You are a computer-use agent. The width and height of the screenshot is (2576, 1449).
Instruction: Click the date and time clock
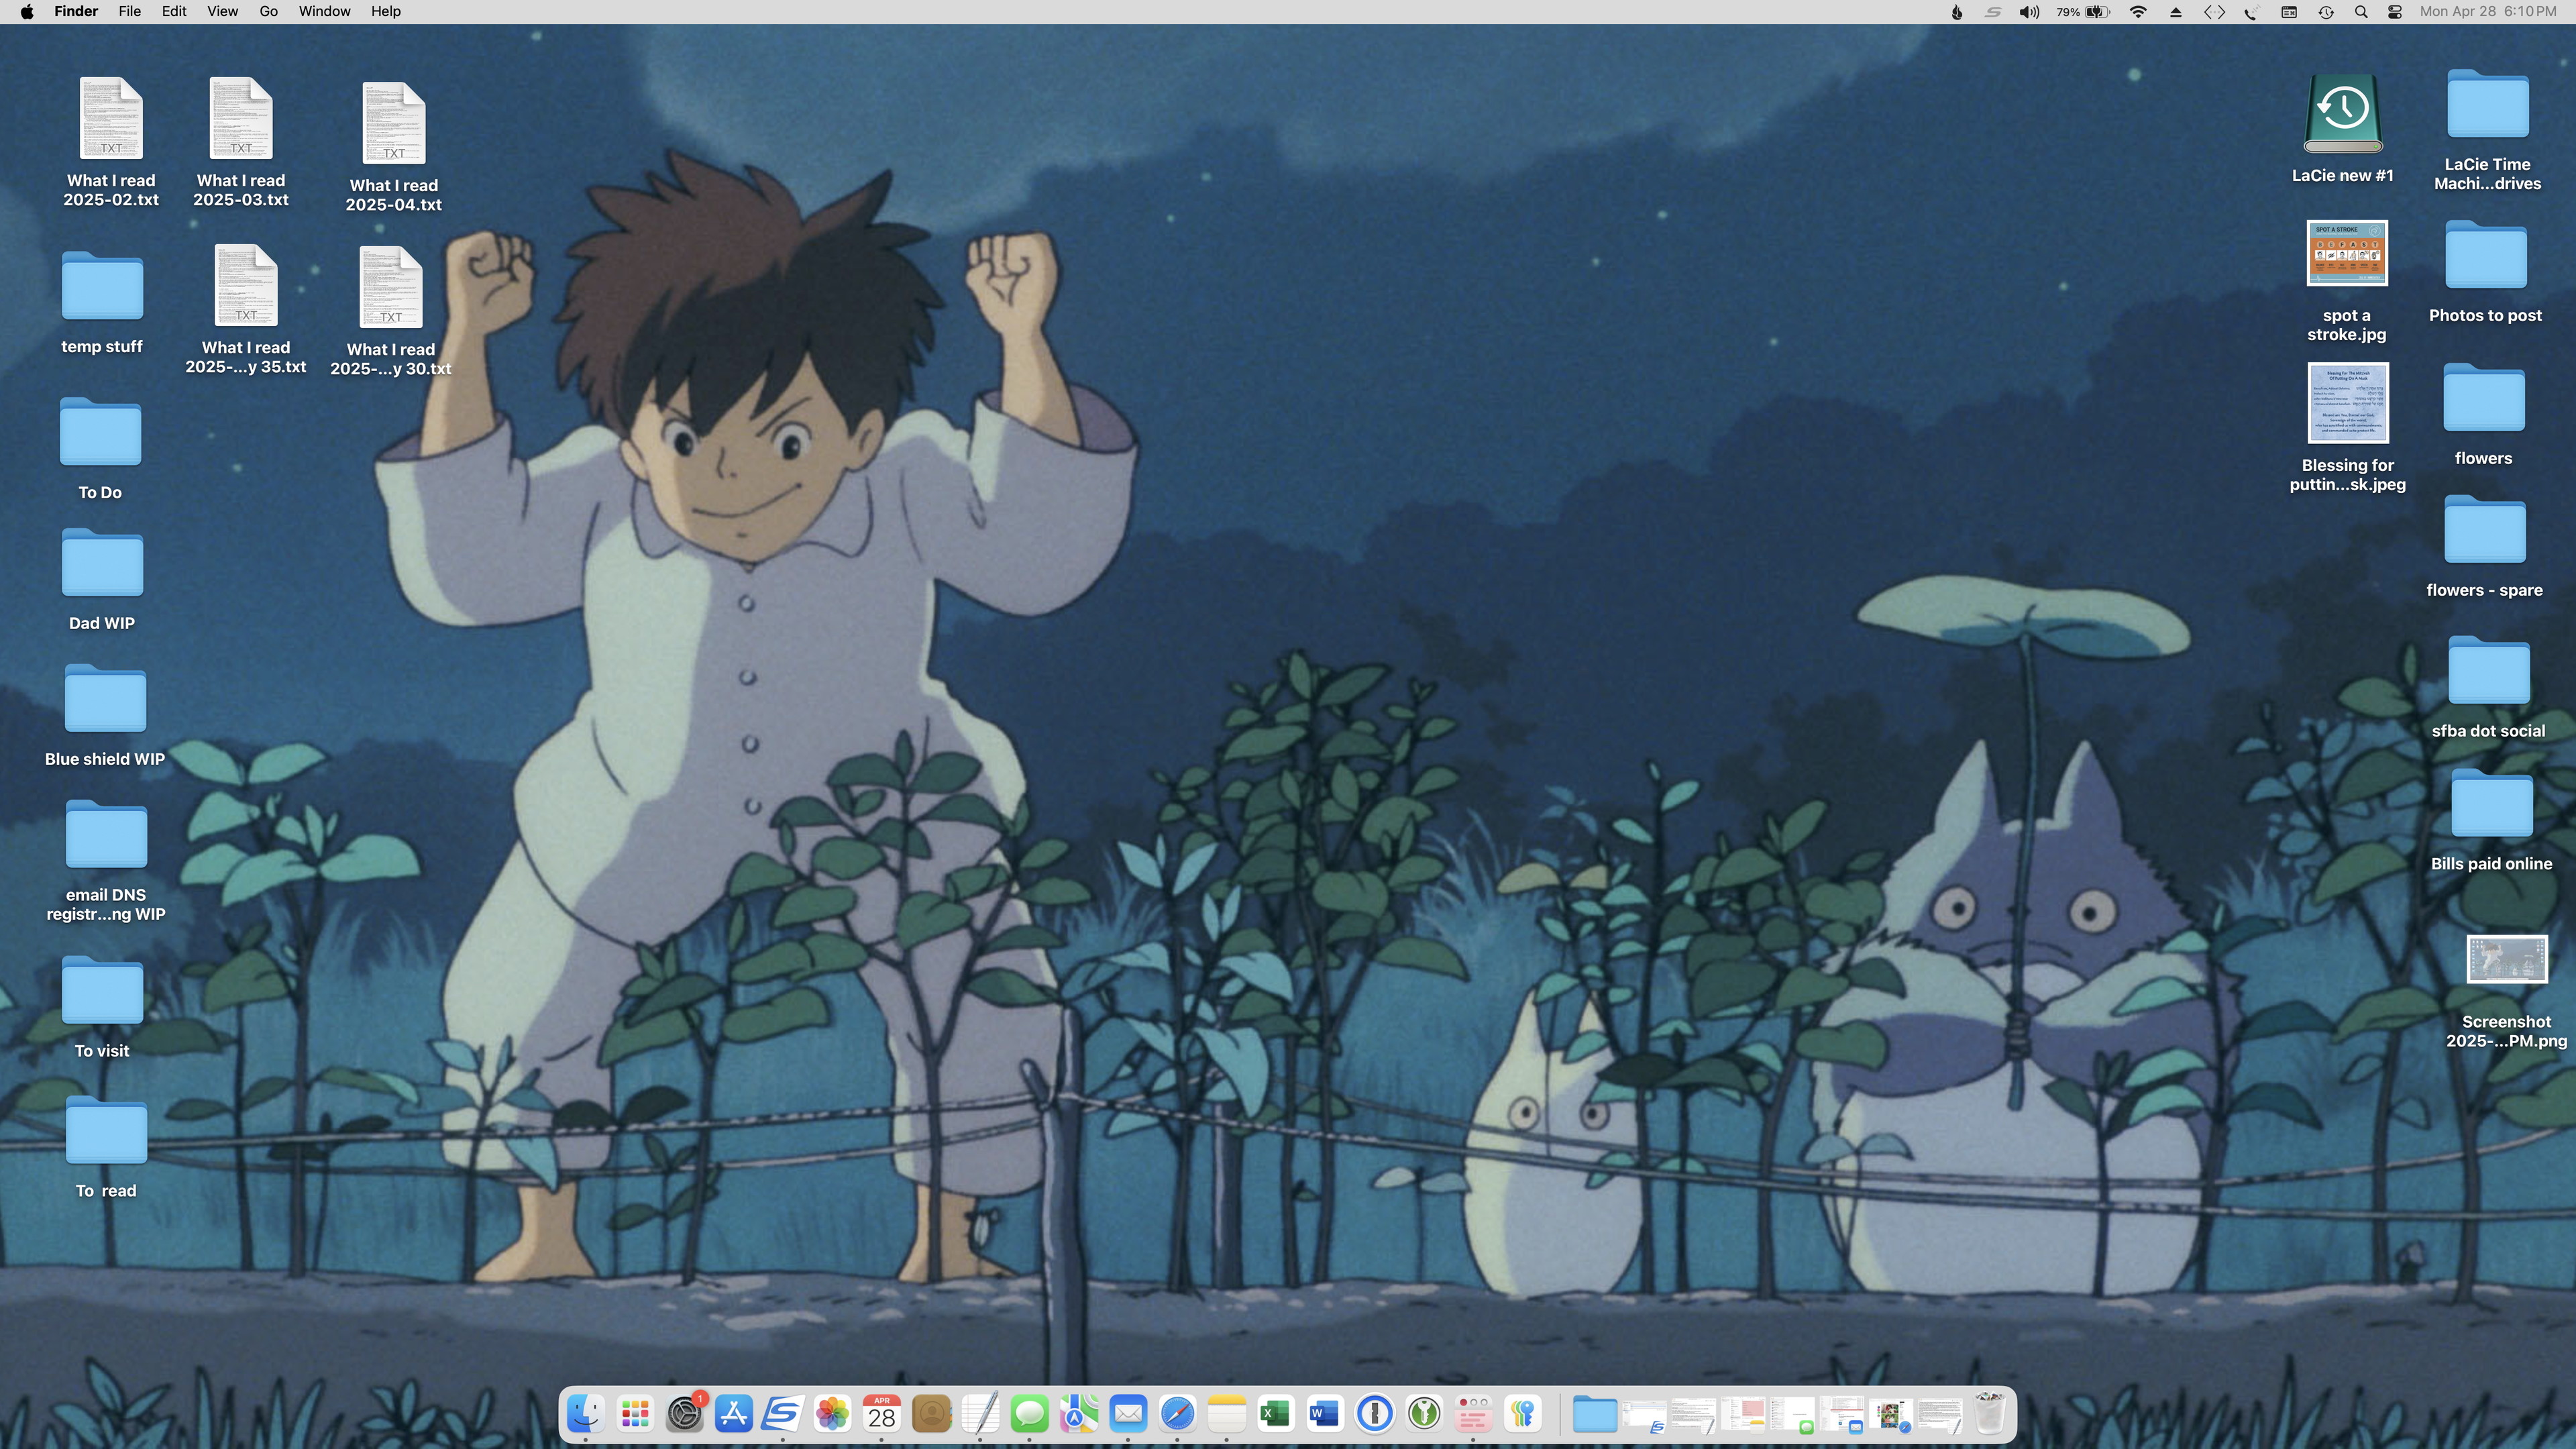[x=2488, y=12]
